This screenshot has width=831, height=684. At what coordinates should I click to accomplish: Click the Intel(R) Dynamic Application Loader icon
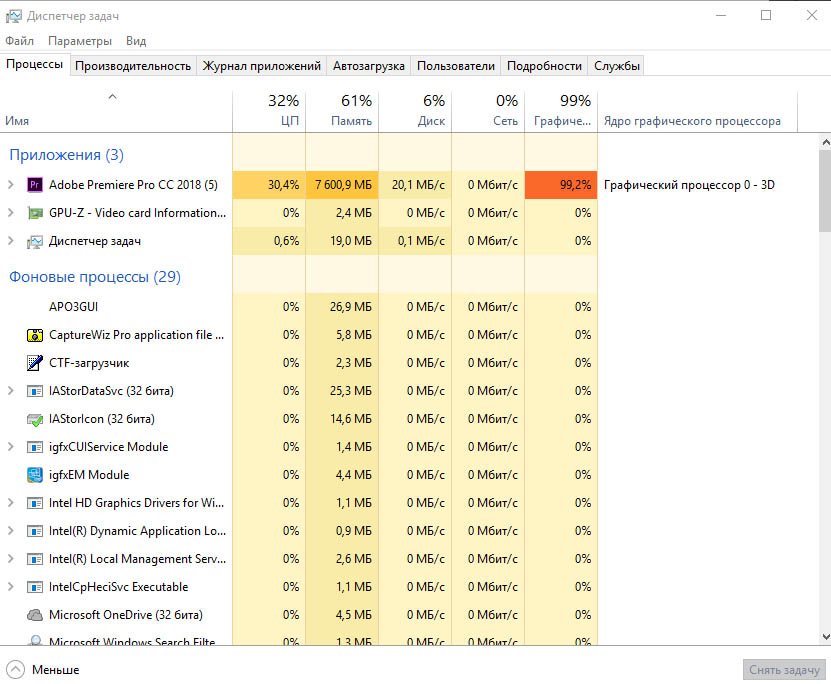pyautogui.click(x=34, y=531)
